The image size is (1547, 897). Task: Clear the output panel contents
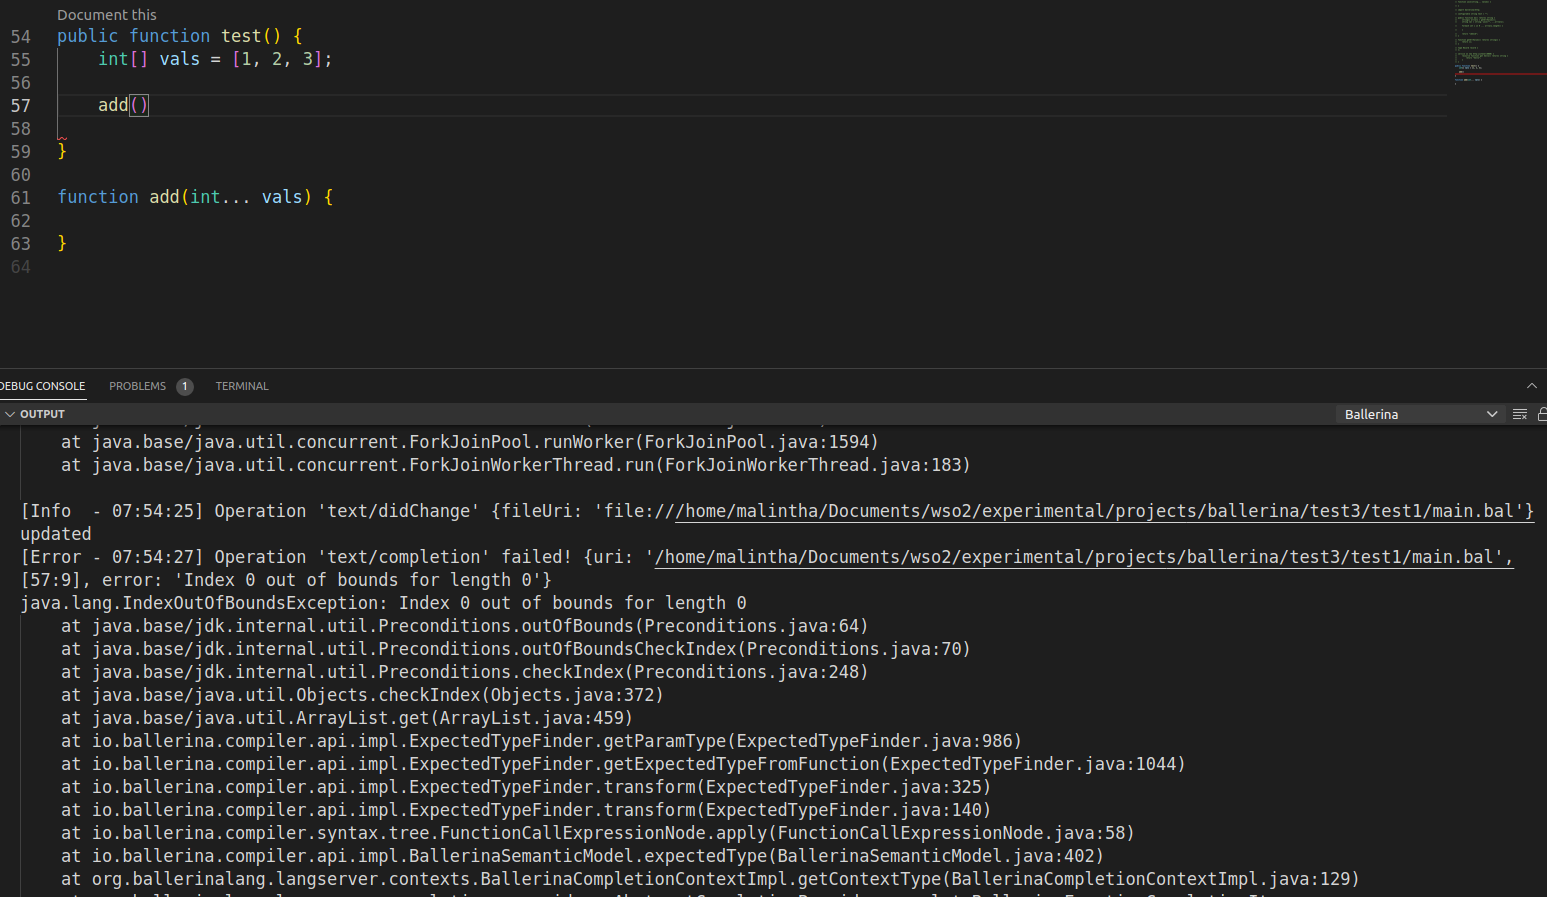tap(1520, 414)
